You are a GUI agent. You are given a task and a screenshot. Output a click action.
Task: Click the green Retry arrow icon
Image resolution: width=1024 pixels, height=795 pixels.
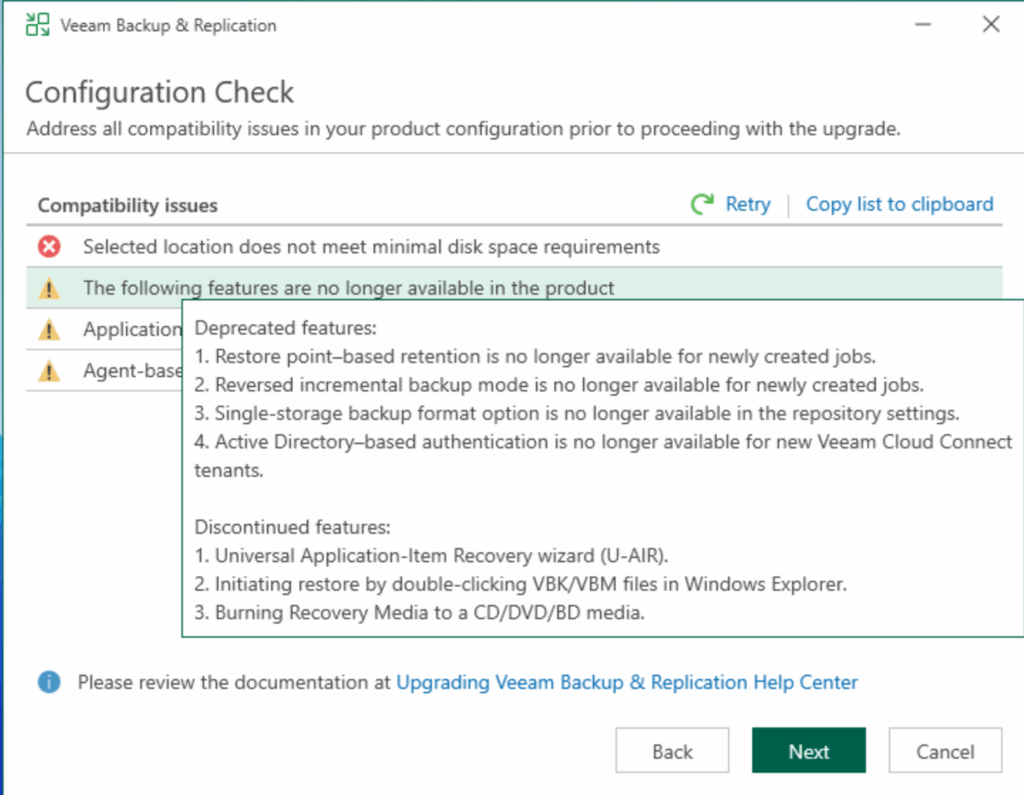tap(702, 205)
